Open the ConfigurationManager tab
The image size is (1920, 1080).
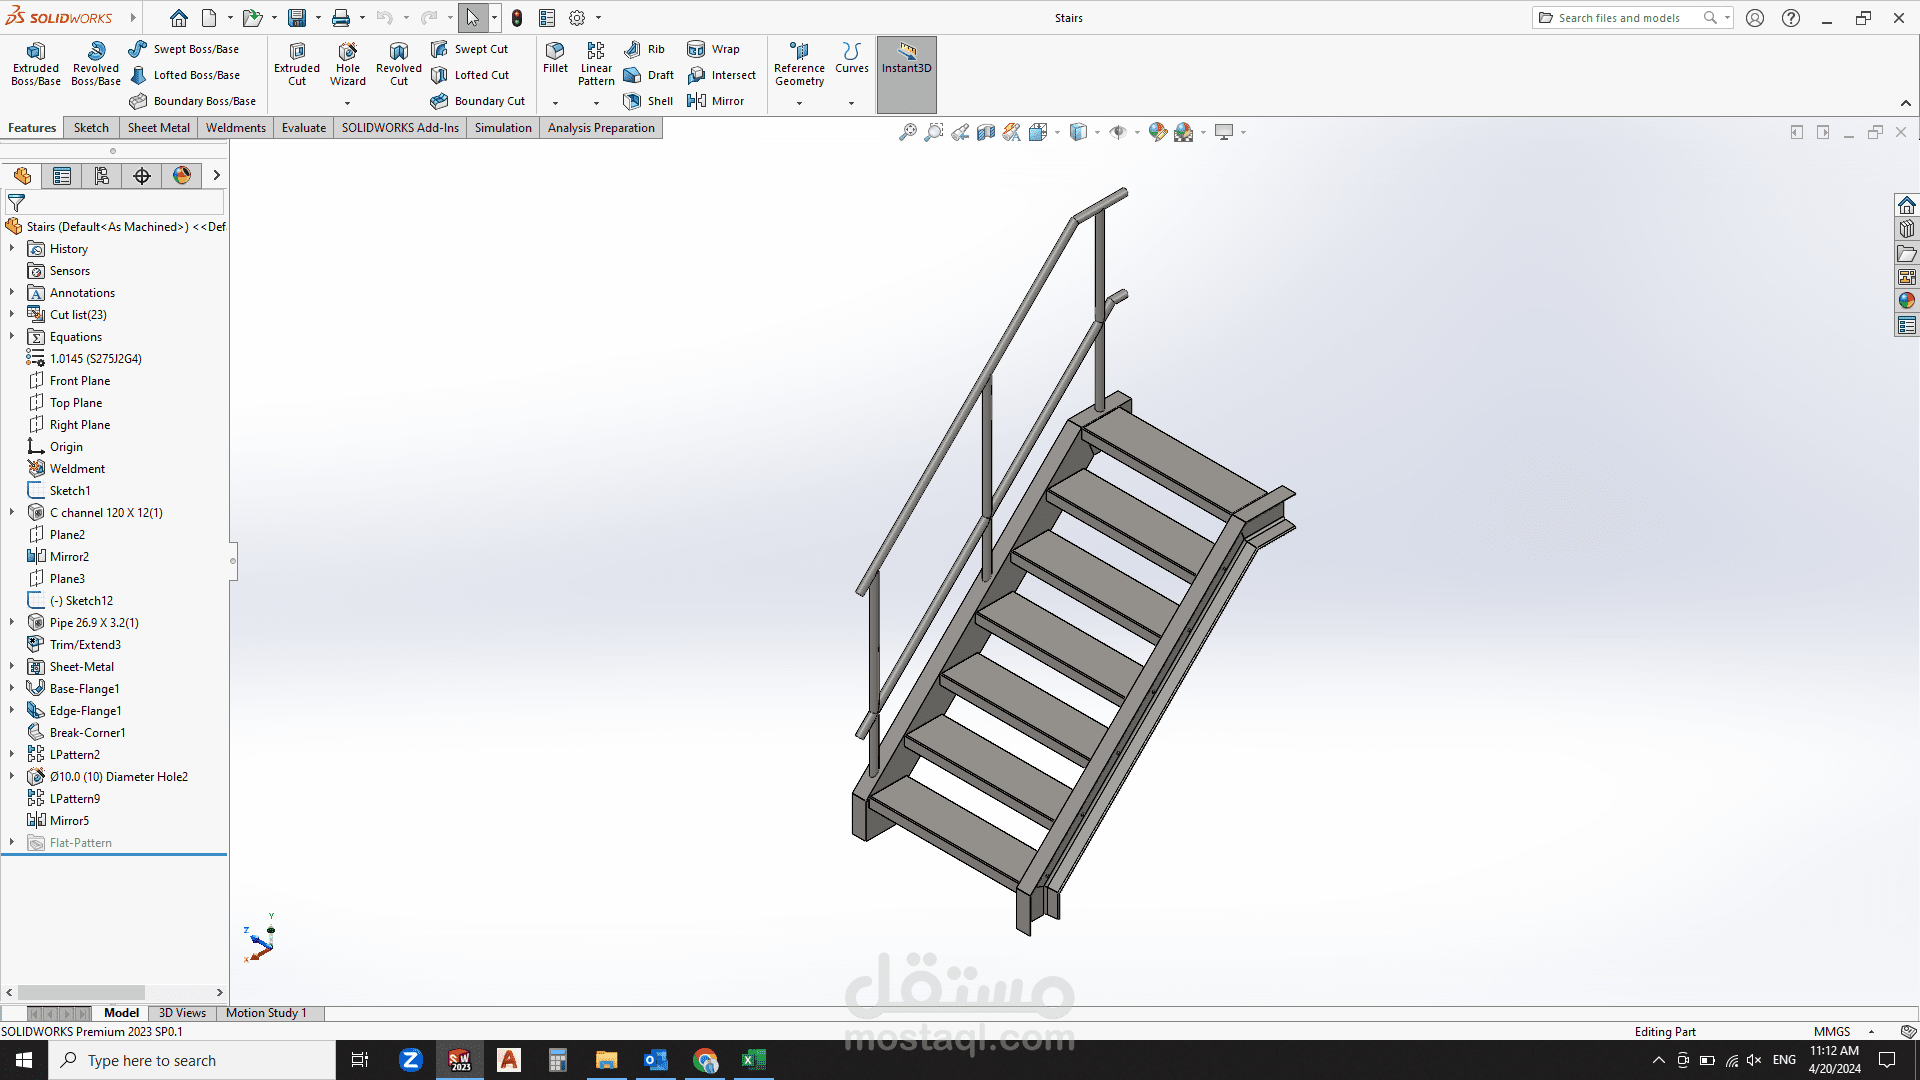102,176
